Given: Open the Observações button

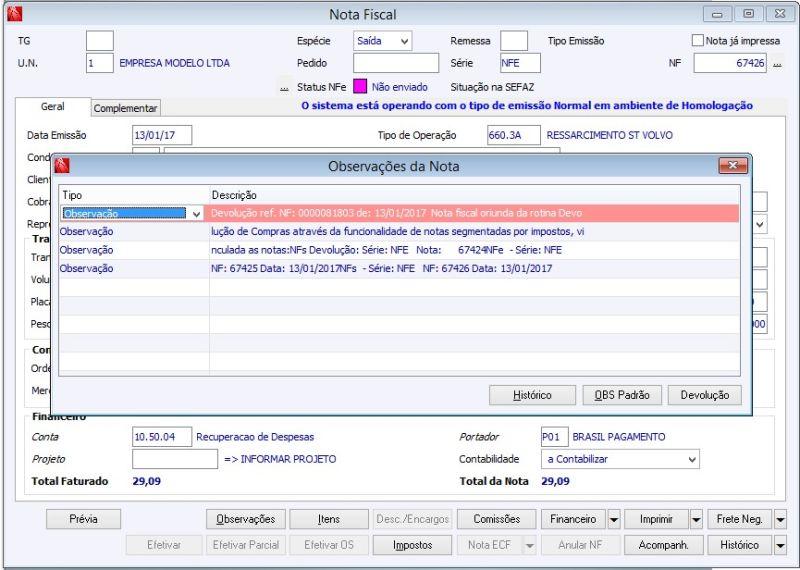Looking at the screenshot, I should tap(245, 519).
